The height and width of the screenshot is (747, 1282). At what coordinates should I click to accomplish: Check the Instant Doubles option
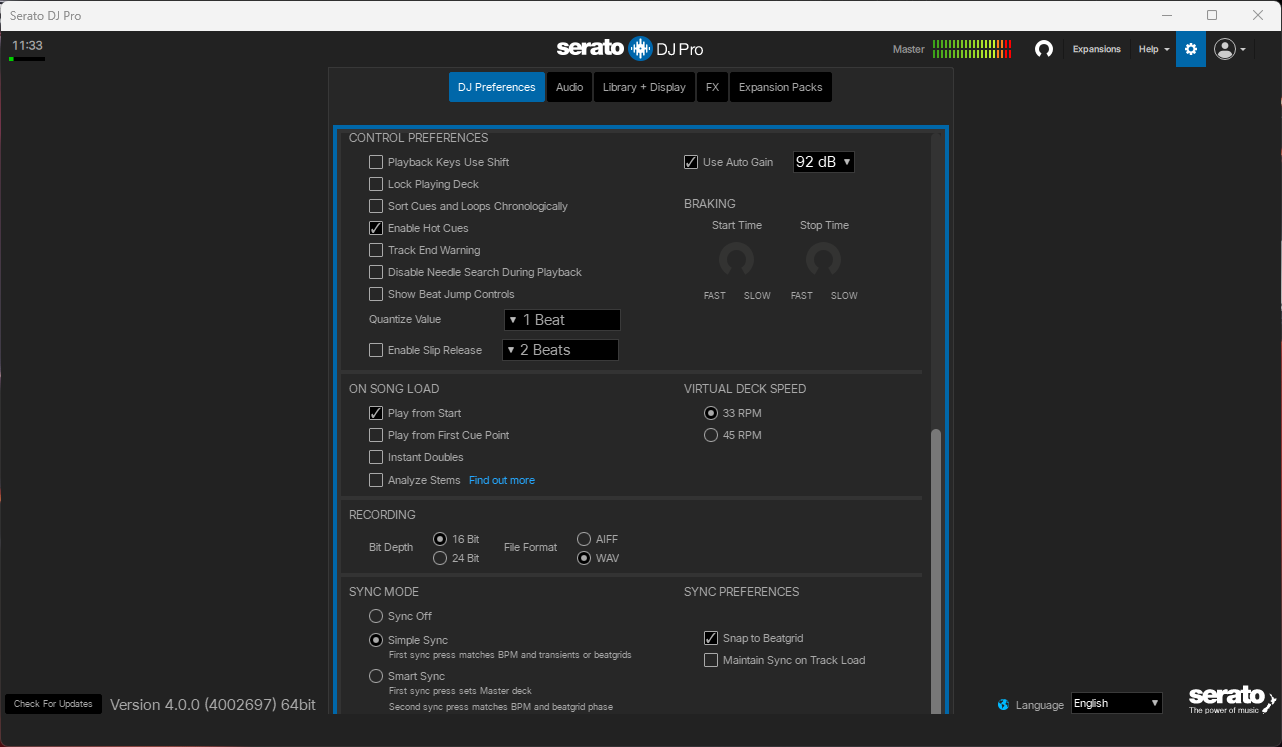[376, 457]
